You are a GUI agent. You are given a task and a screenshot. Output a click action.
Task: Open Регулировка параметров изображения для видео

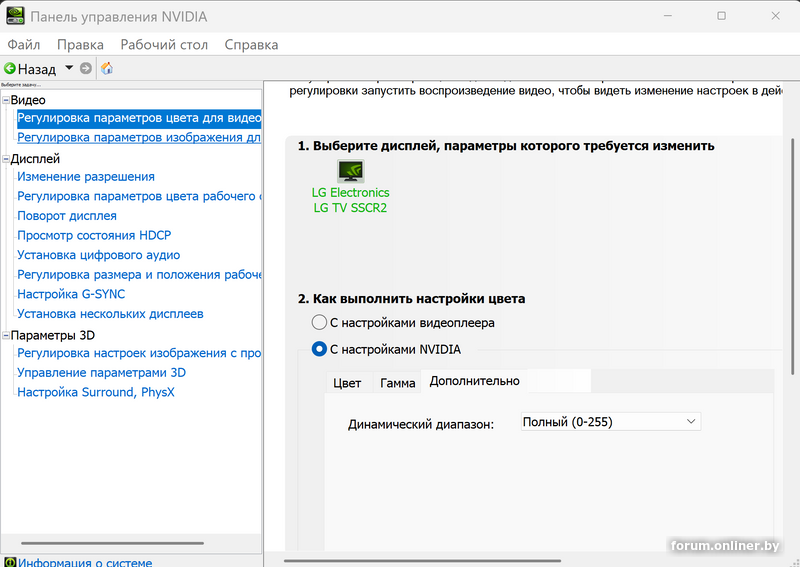139,137
